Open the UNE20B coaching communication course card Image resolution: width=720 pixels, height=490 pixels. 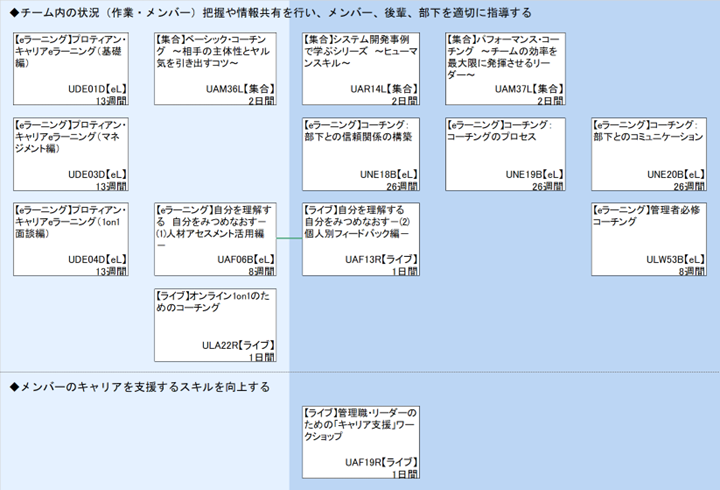coord(649,154)
